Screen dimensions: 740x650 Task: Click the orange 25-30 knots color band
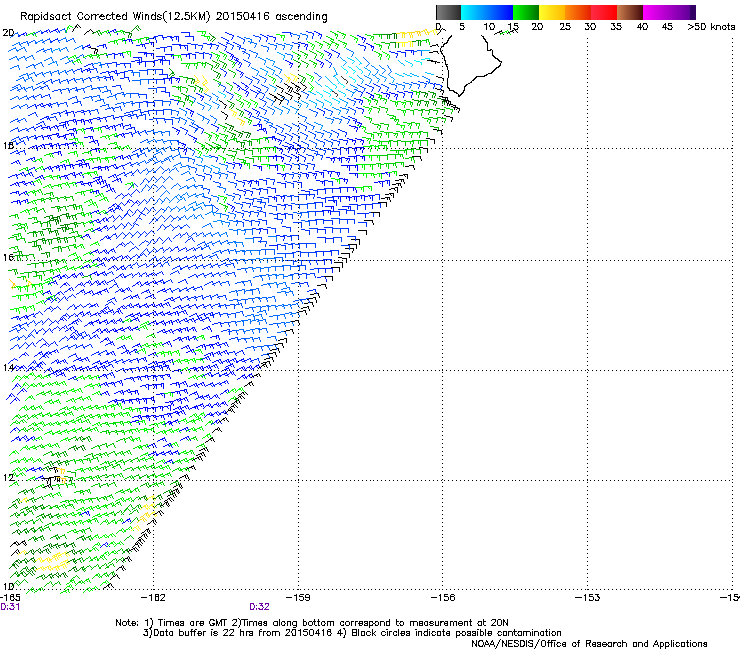[x=578, y=12]
